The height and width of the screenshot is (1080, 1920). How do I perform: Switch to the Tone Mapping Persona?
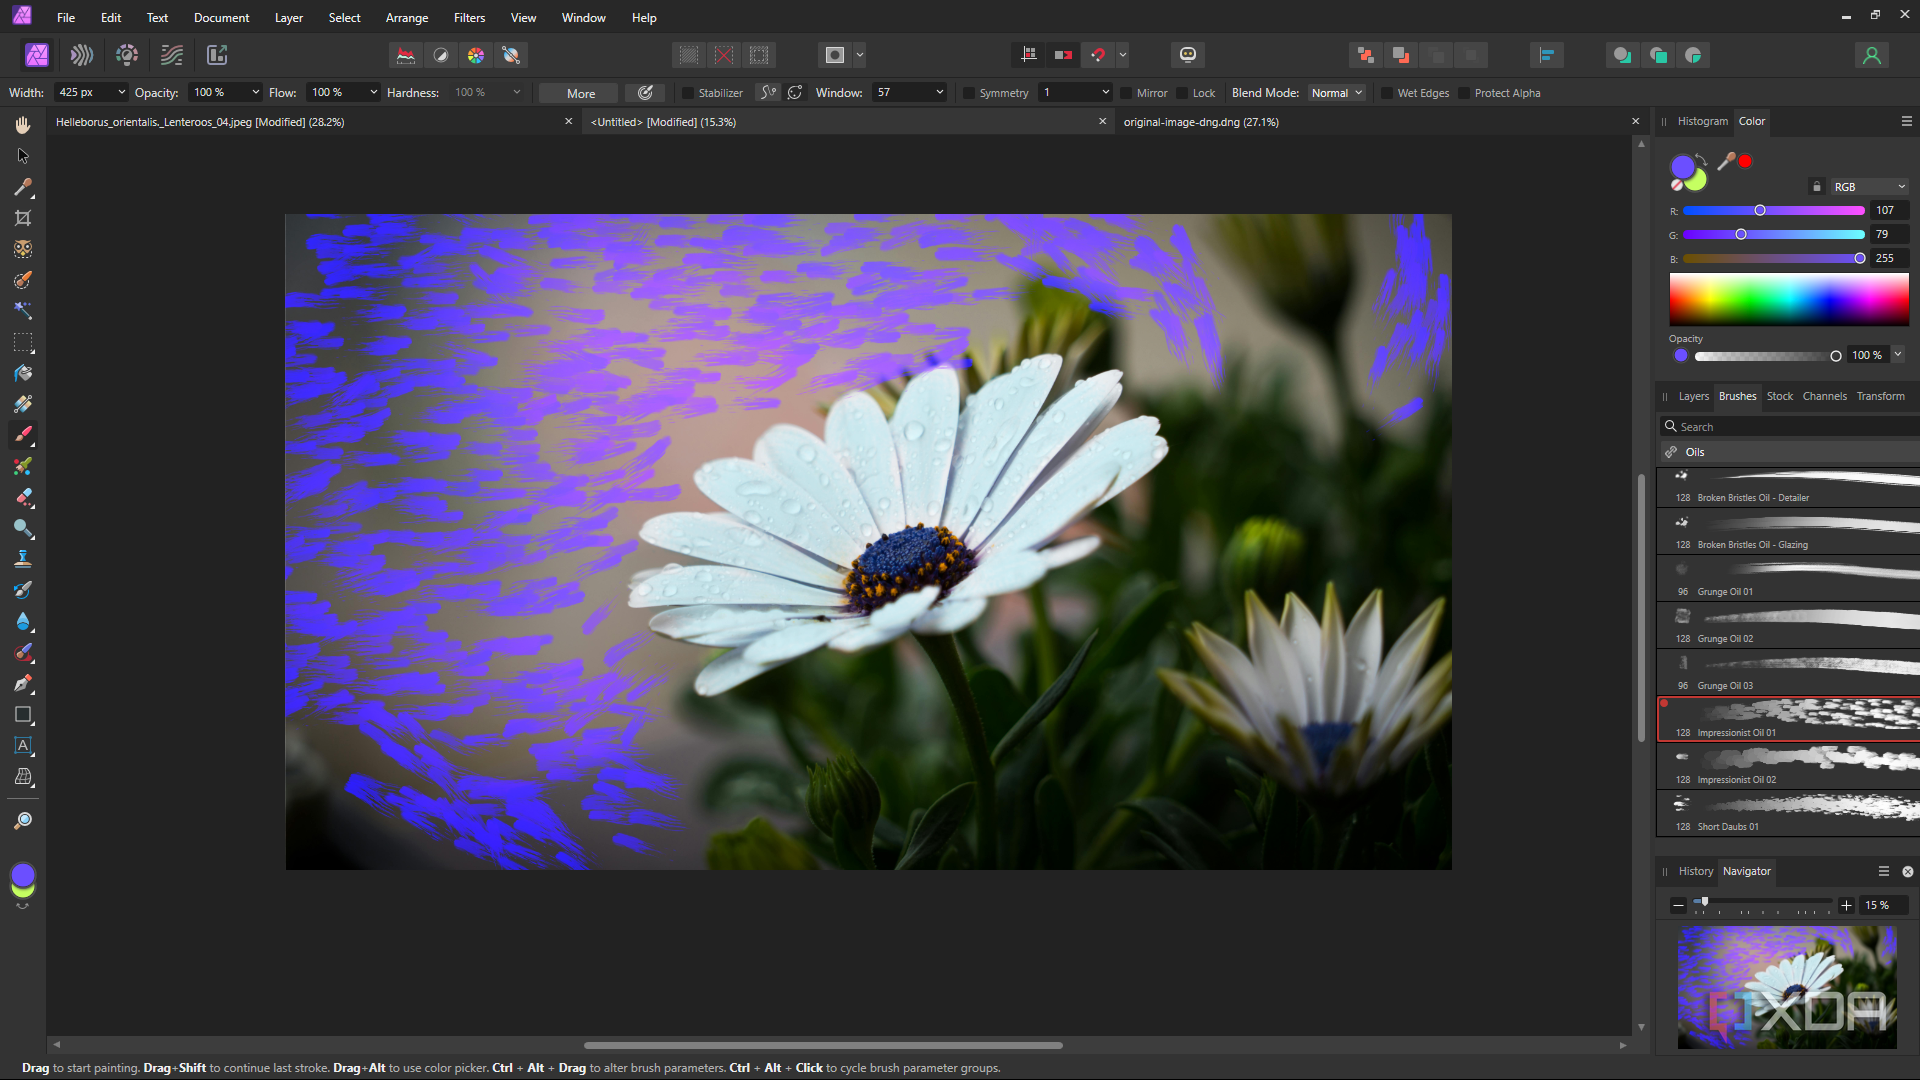click(172, 55)
